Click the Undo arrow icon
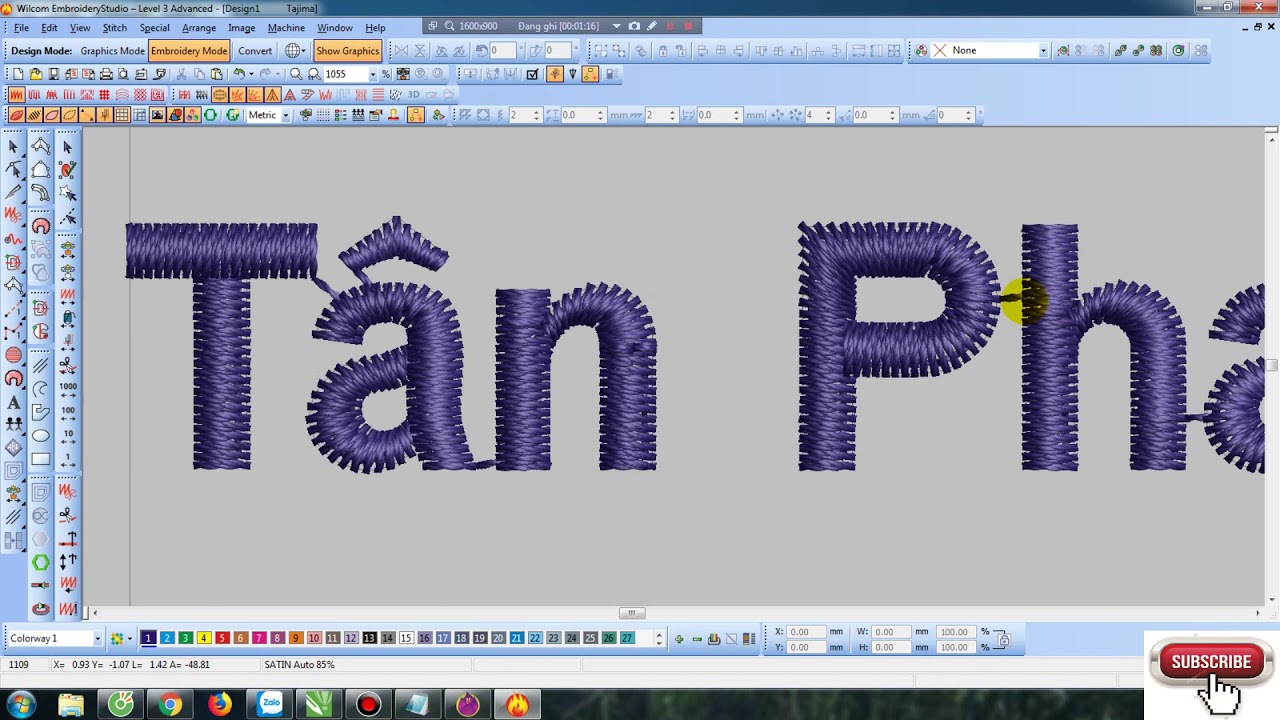This screenshot has height=720, width=1280. (x=239, y=74)
